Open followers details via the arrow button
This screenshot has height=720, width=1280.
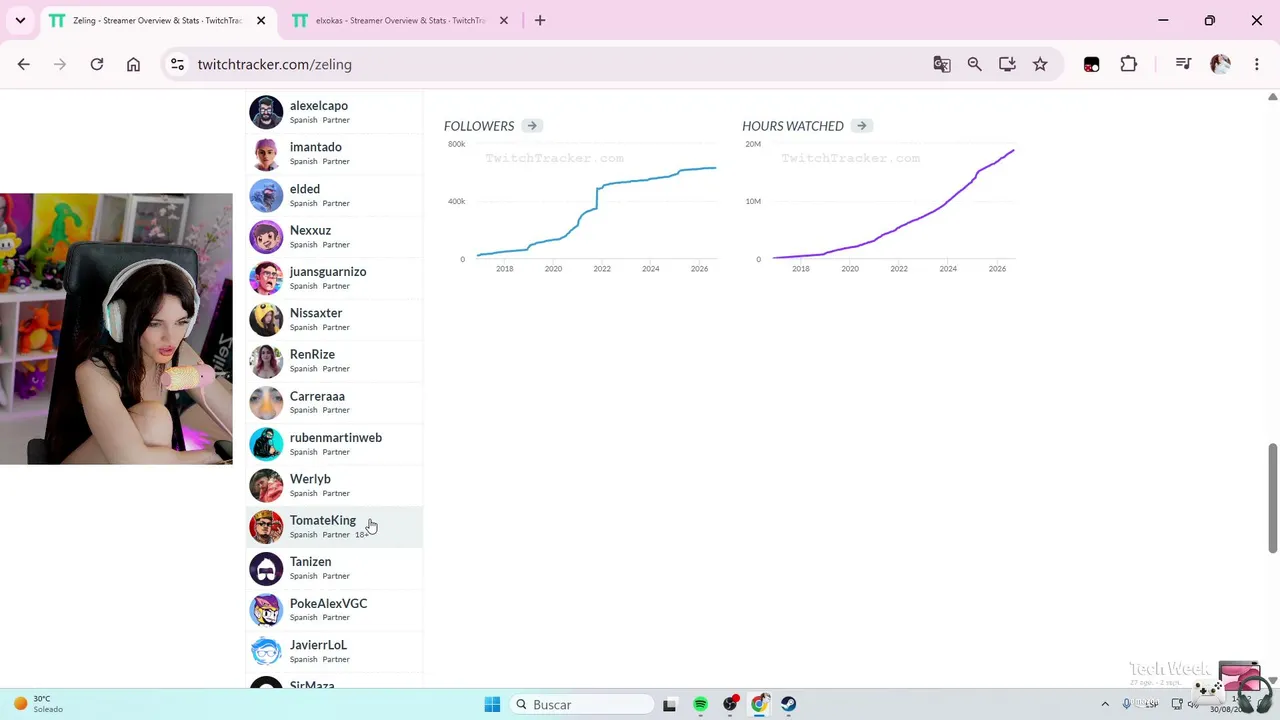(x=532, y=126)
